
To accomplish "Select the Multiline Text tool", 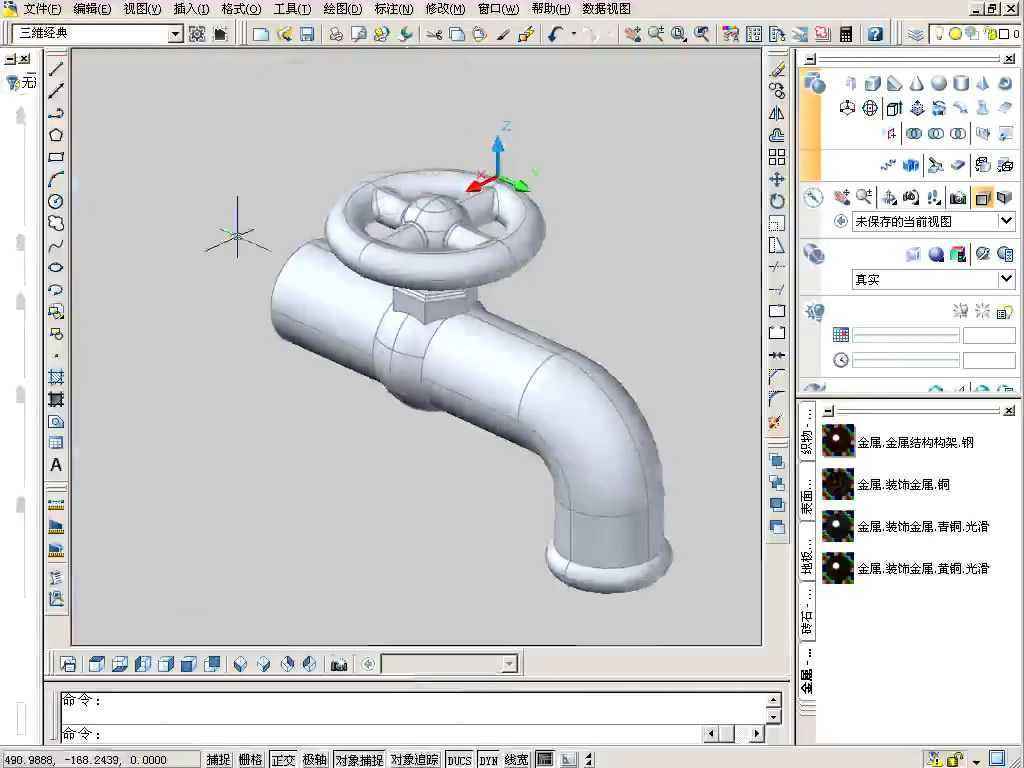I will tap(56, 465).
